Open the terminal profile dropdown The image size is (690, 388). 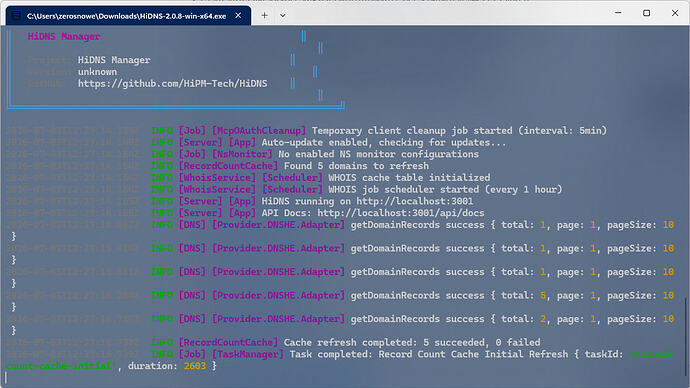click(x=283, y=15)
